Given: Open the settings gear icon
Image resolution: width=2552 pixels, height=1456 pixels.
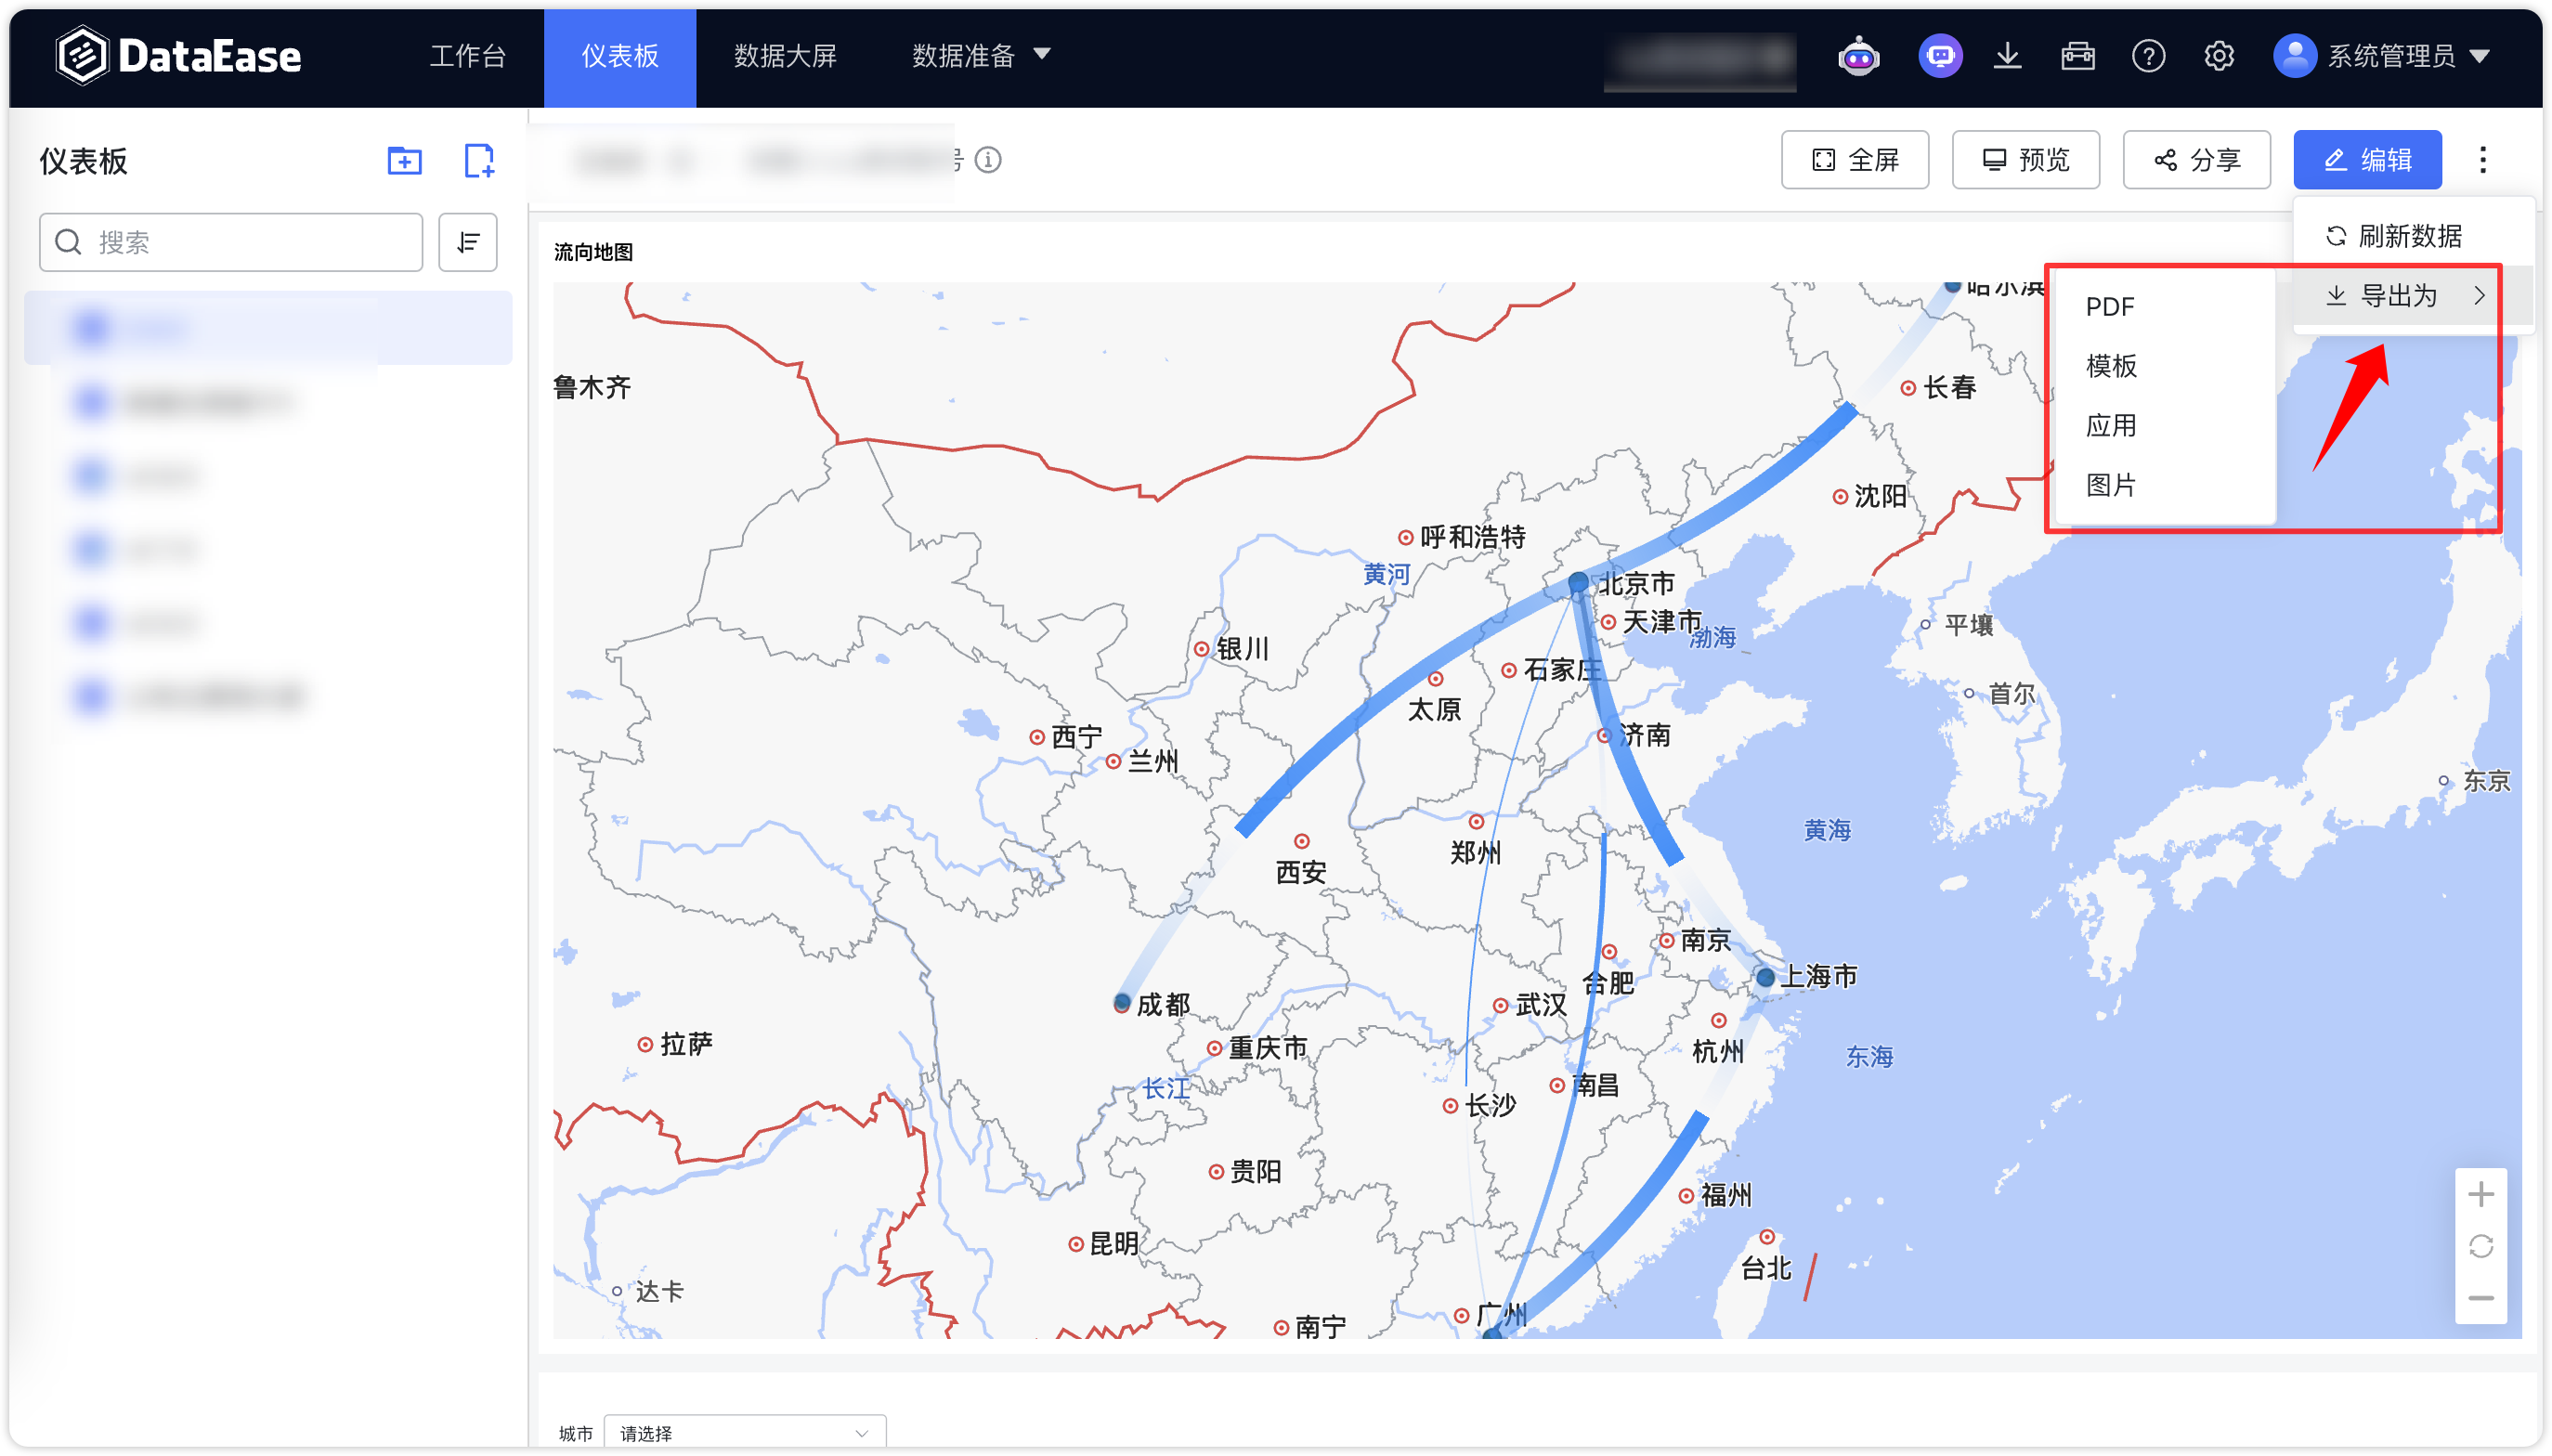Looking at the screenshot, I should (x=2219, y=56).
